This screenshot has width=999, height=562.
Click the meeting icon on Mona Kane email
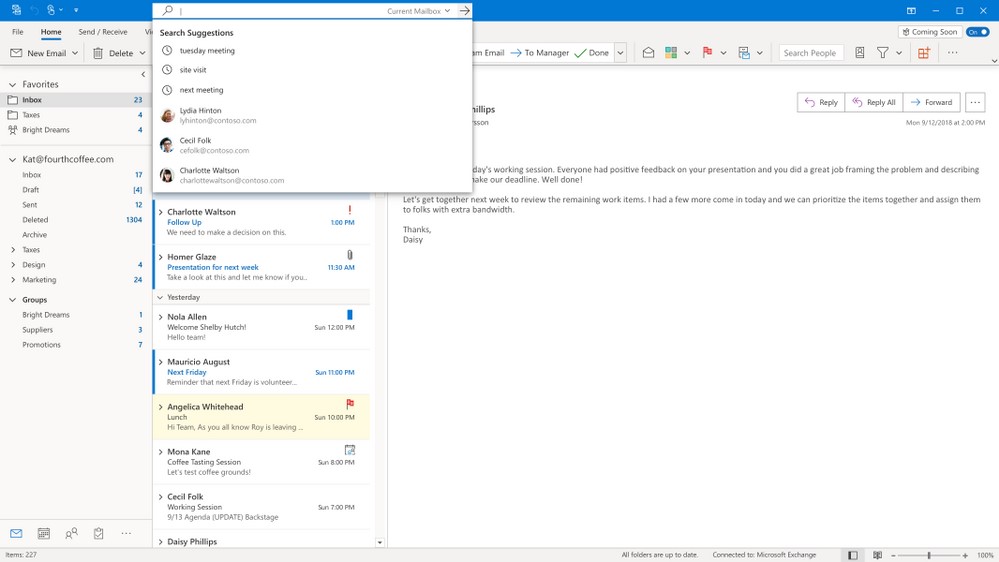(350, 450)
